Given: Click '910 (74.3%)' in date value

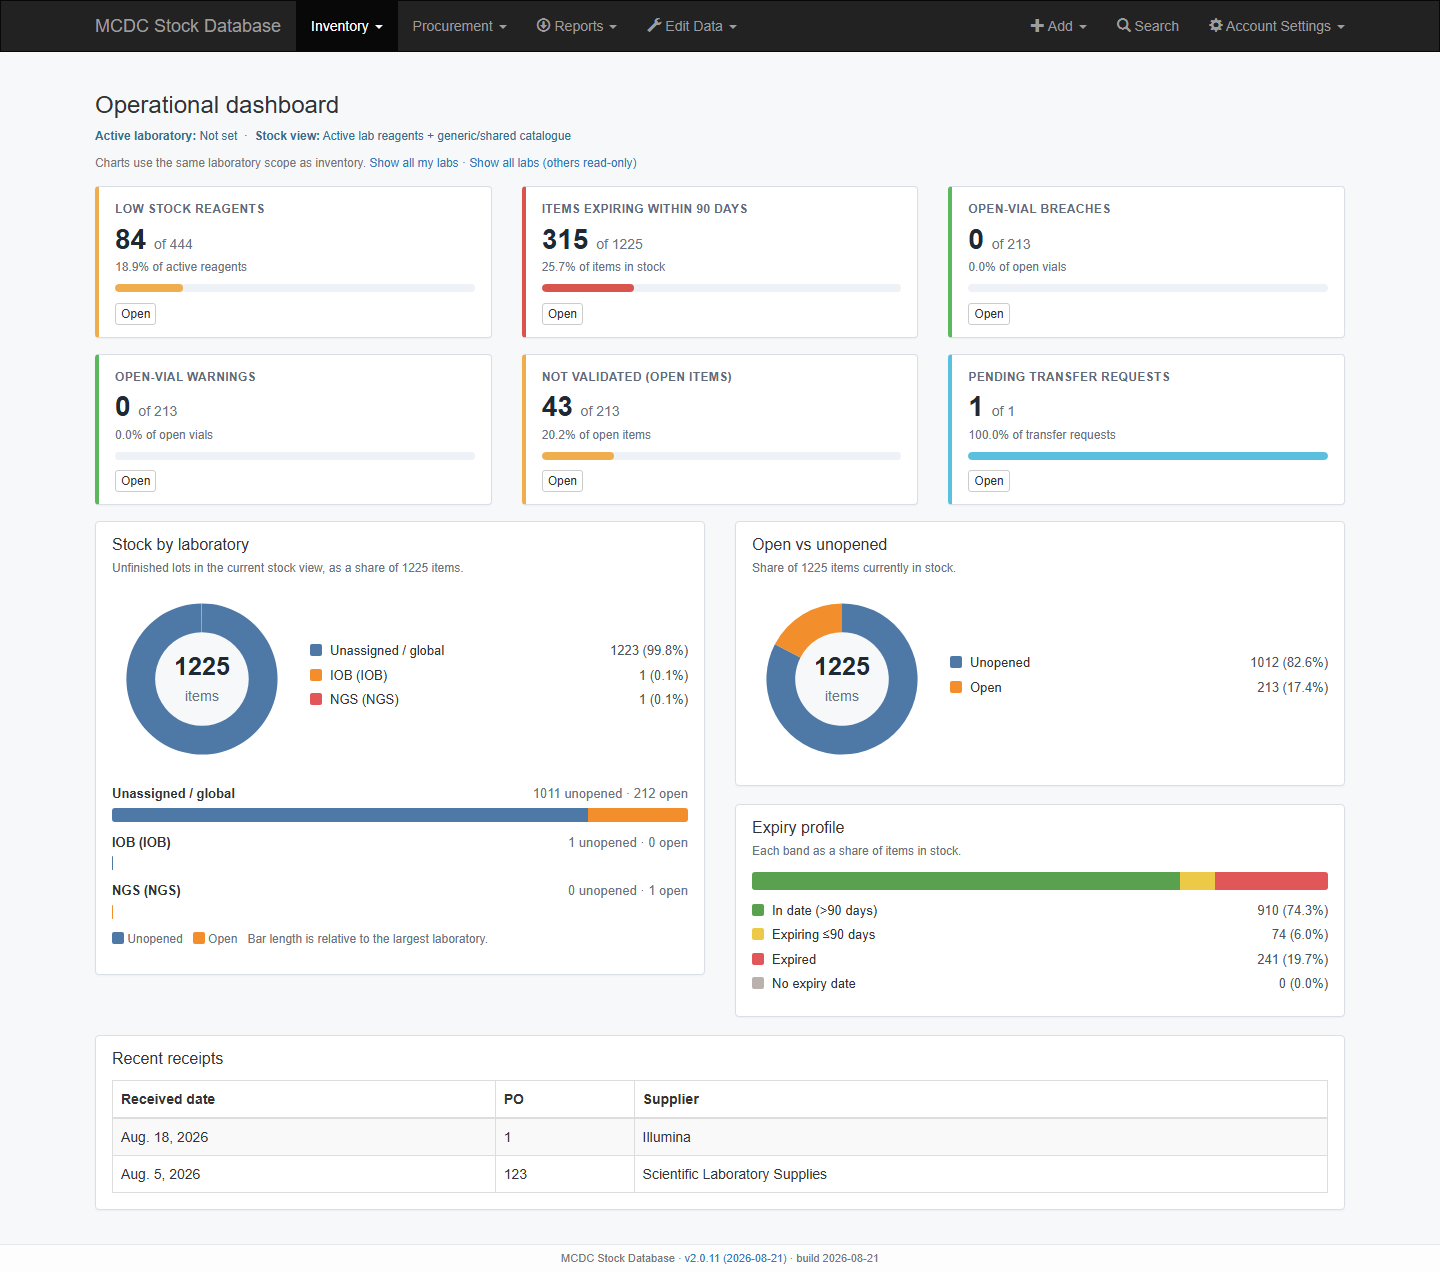Looking at the screenshot, I should 1292,910.
